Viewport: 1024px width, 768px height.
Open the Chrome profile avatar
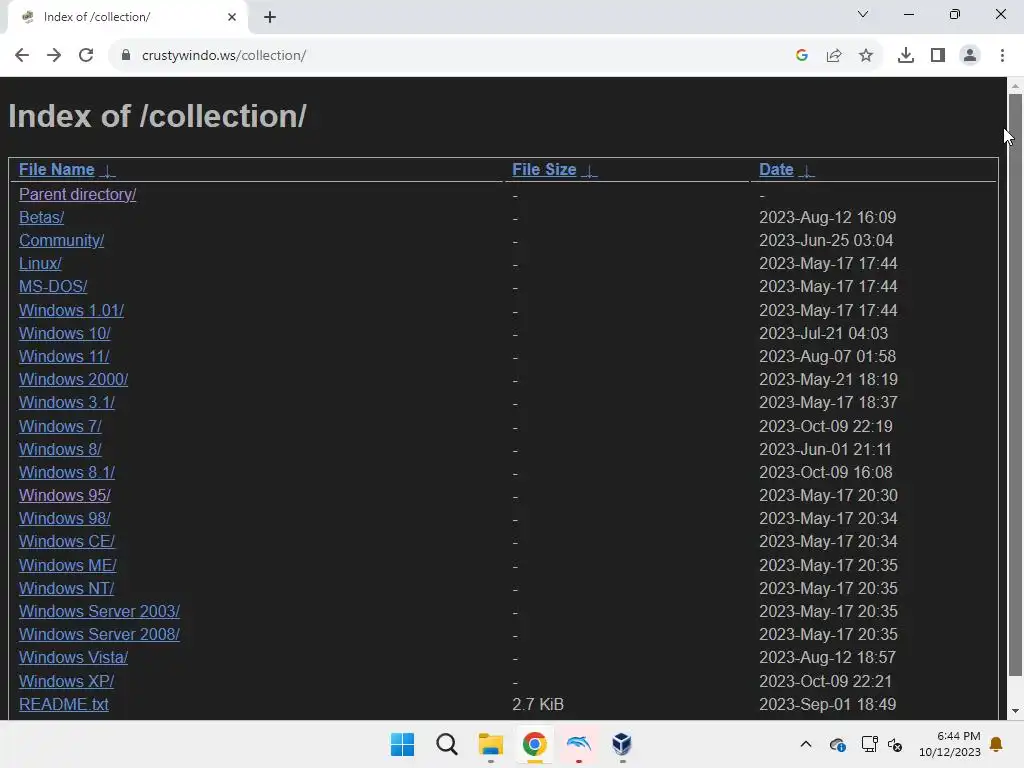tap(970, 56)
